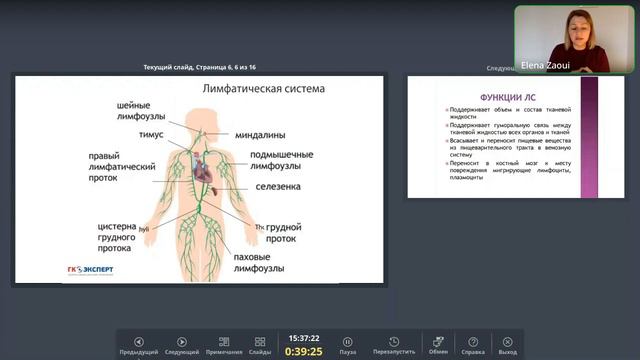Click the 'шейные лимфоузлы' label
640x360 pixels.
tap(141, 111)
